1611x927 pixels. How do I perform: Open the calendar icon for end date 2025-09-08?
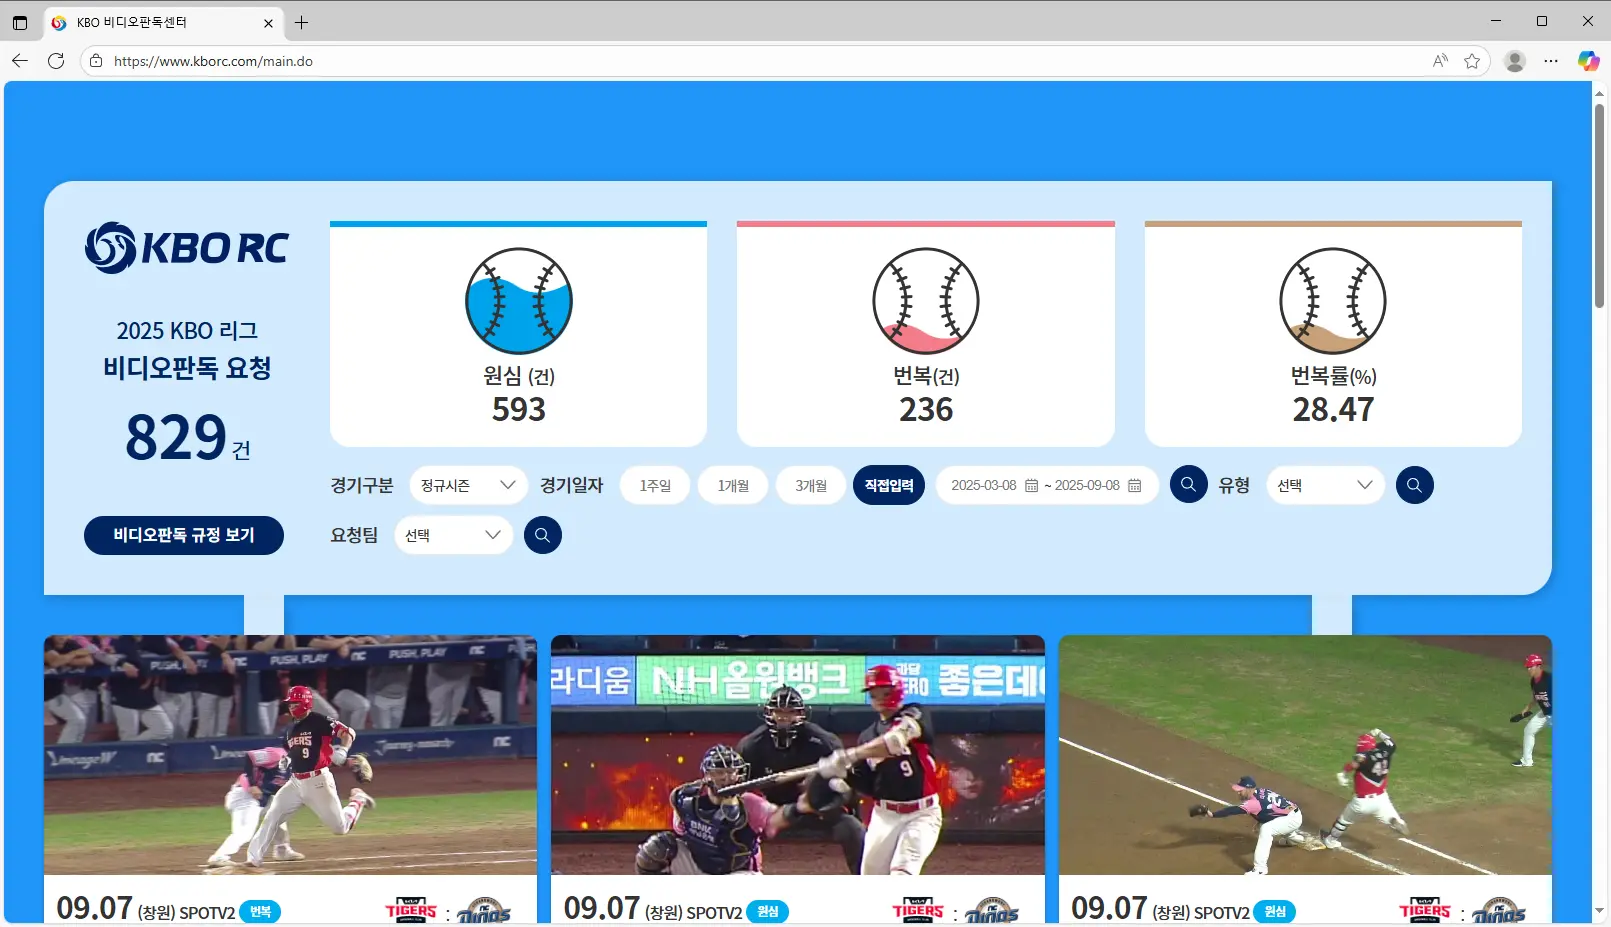[1134, 485]
